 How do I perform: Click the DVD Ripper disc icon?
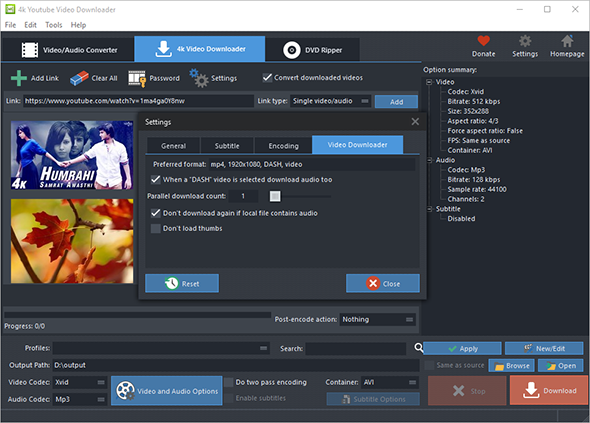292,50
